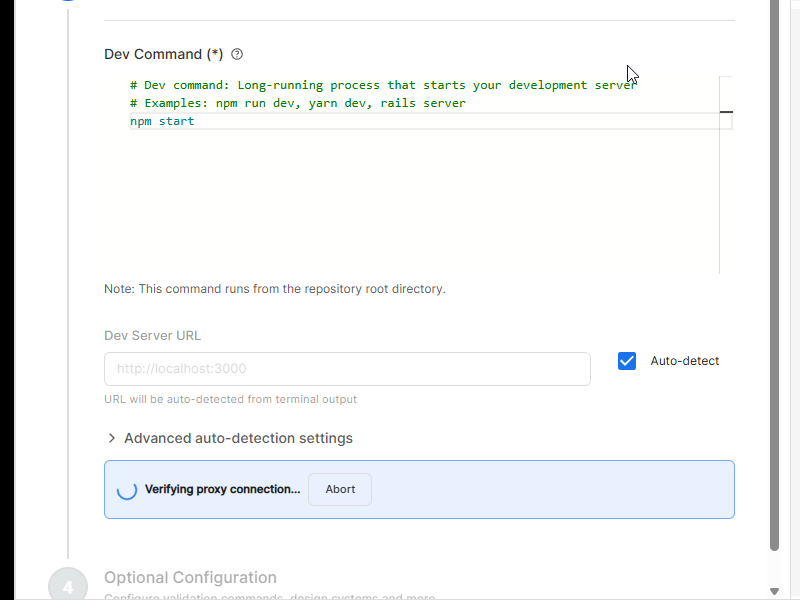Expand Advanced auto-detection settings via chevron
The image size is (800, 600).
[112, 438]
